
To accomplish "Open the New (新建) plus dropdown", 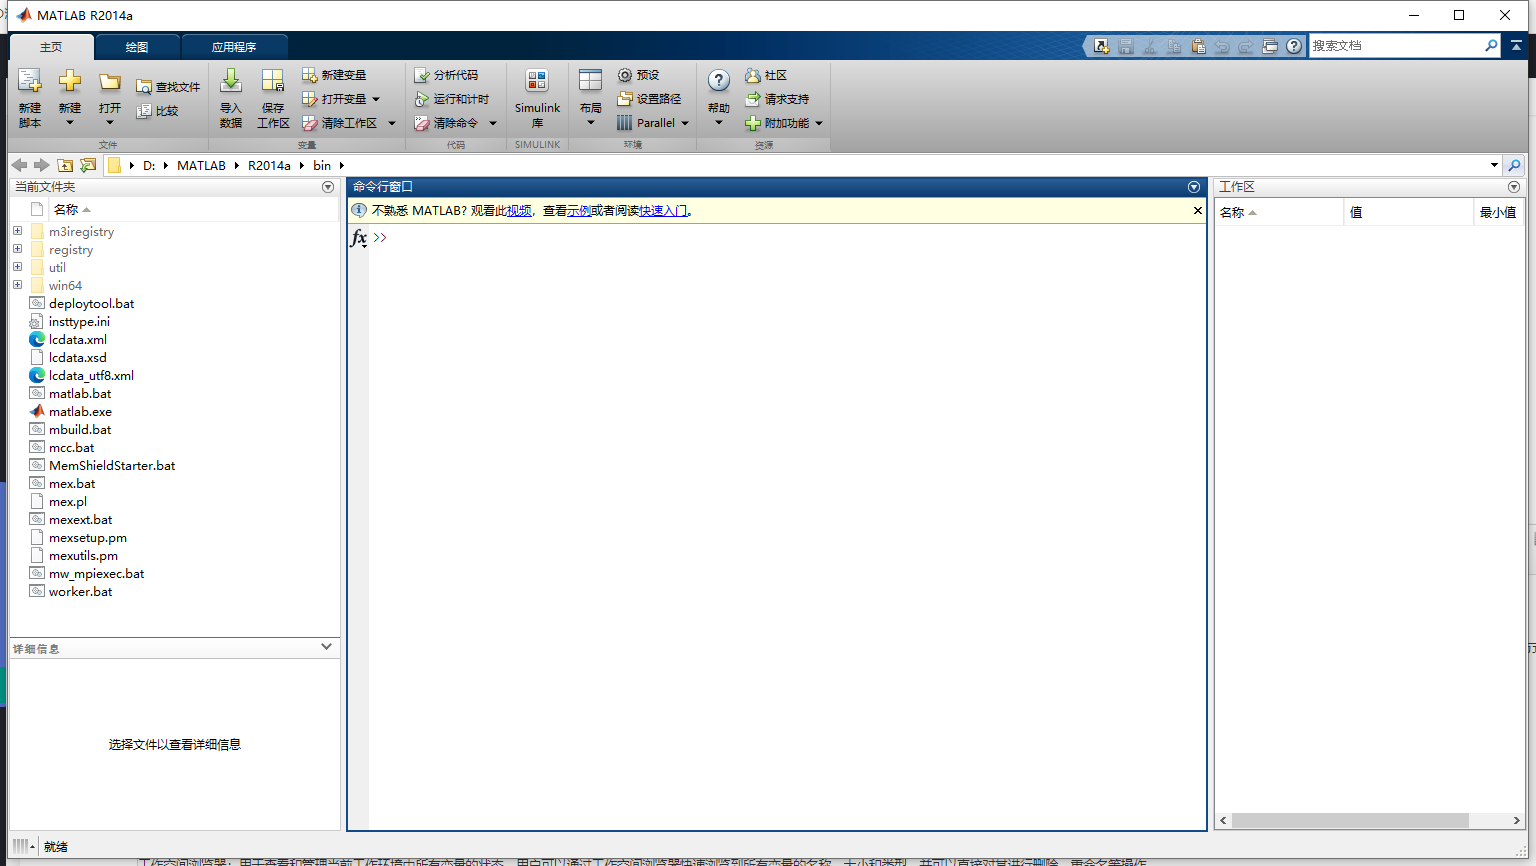I will pos(70,98).
